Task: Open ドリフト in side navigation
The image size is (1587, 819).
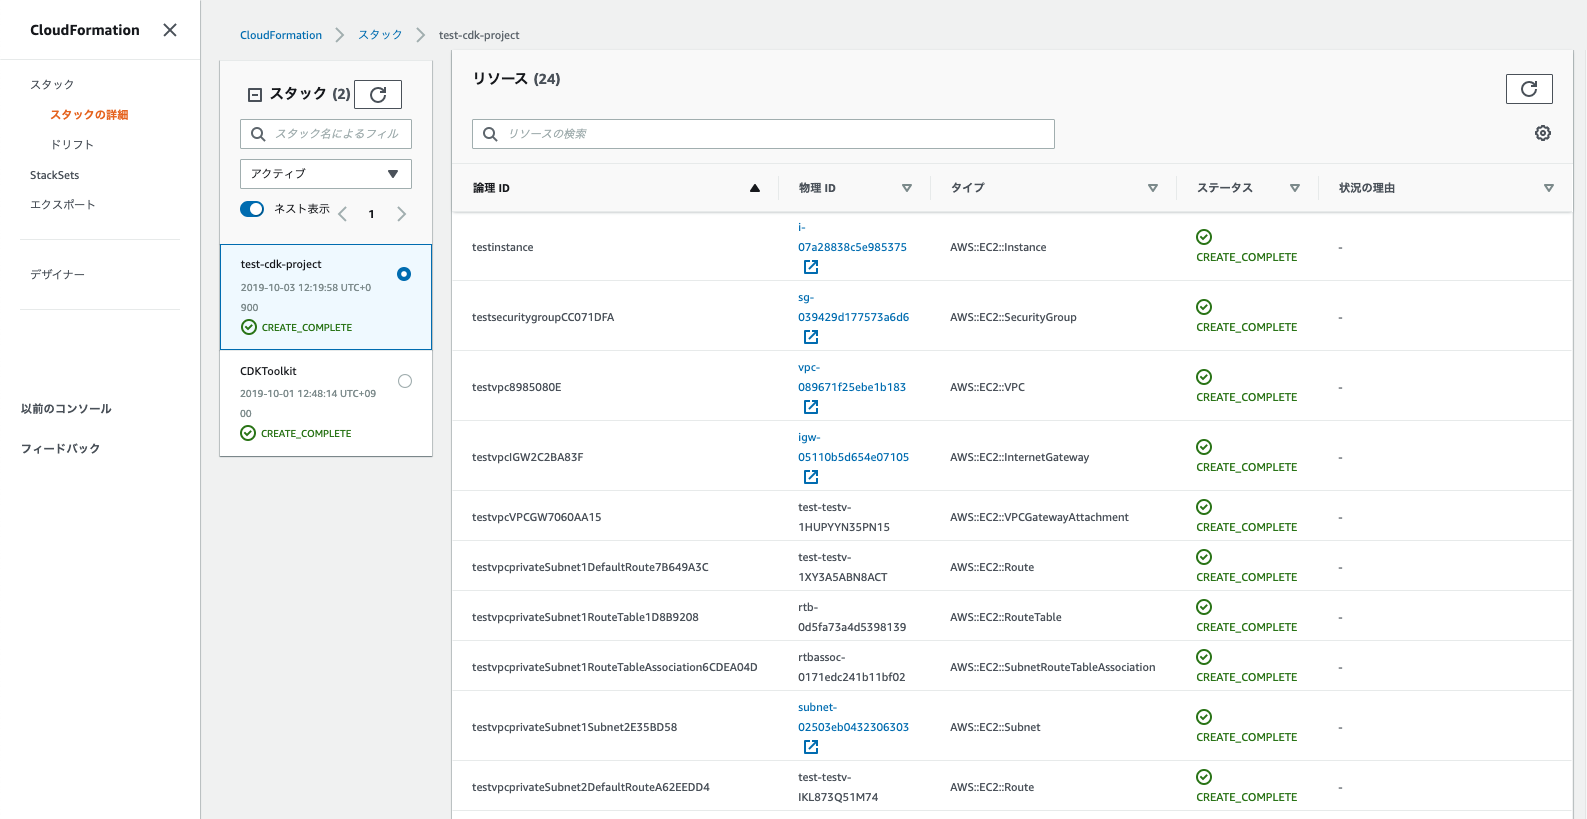Action: tap(72, 145)
